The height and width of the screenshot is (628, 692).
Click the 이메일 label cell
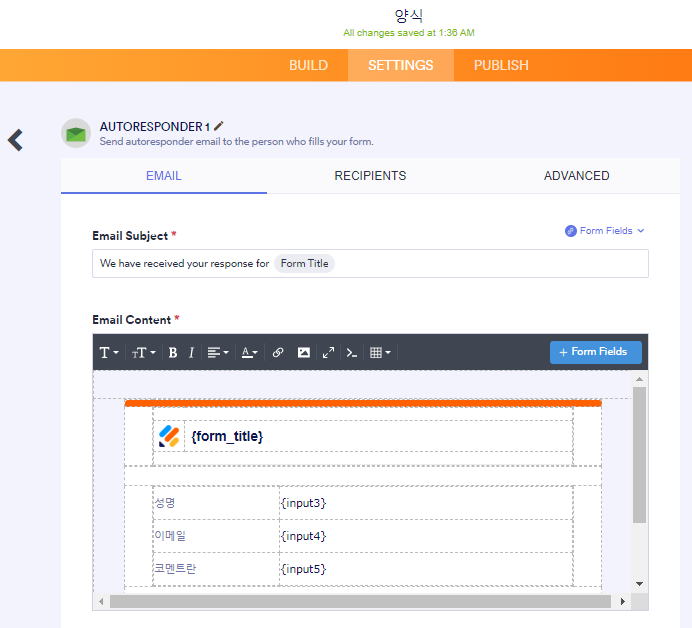click(x=216, y=536)
